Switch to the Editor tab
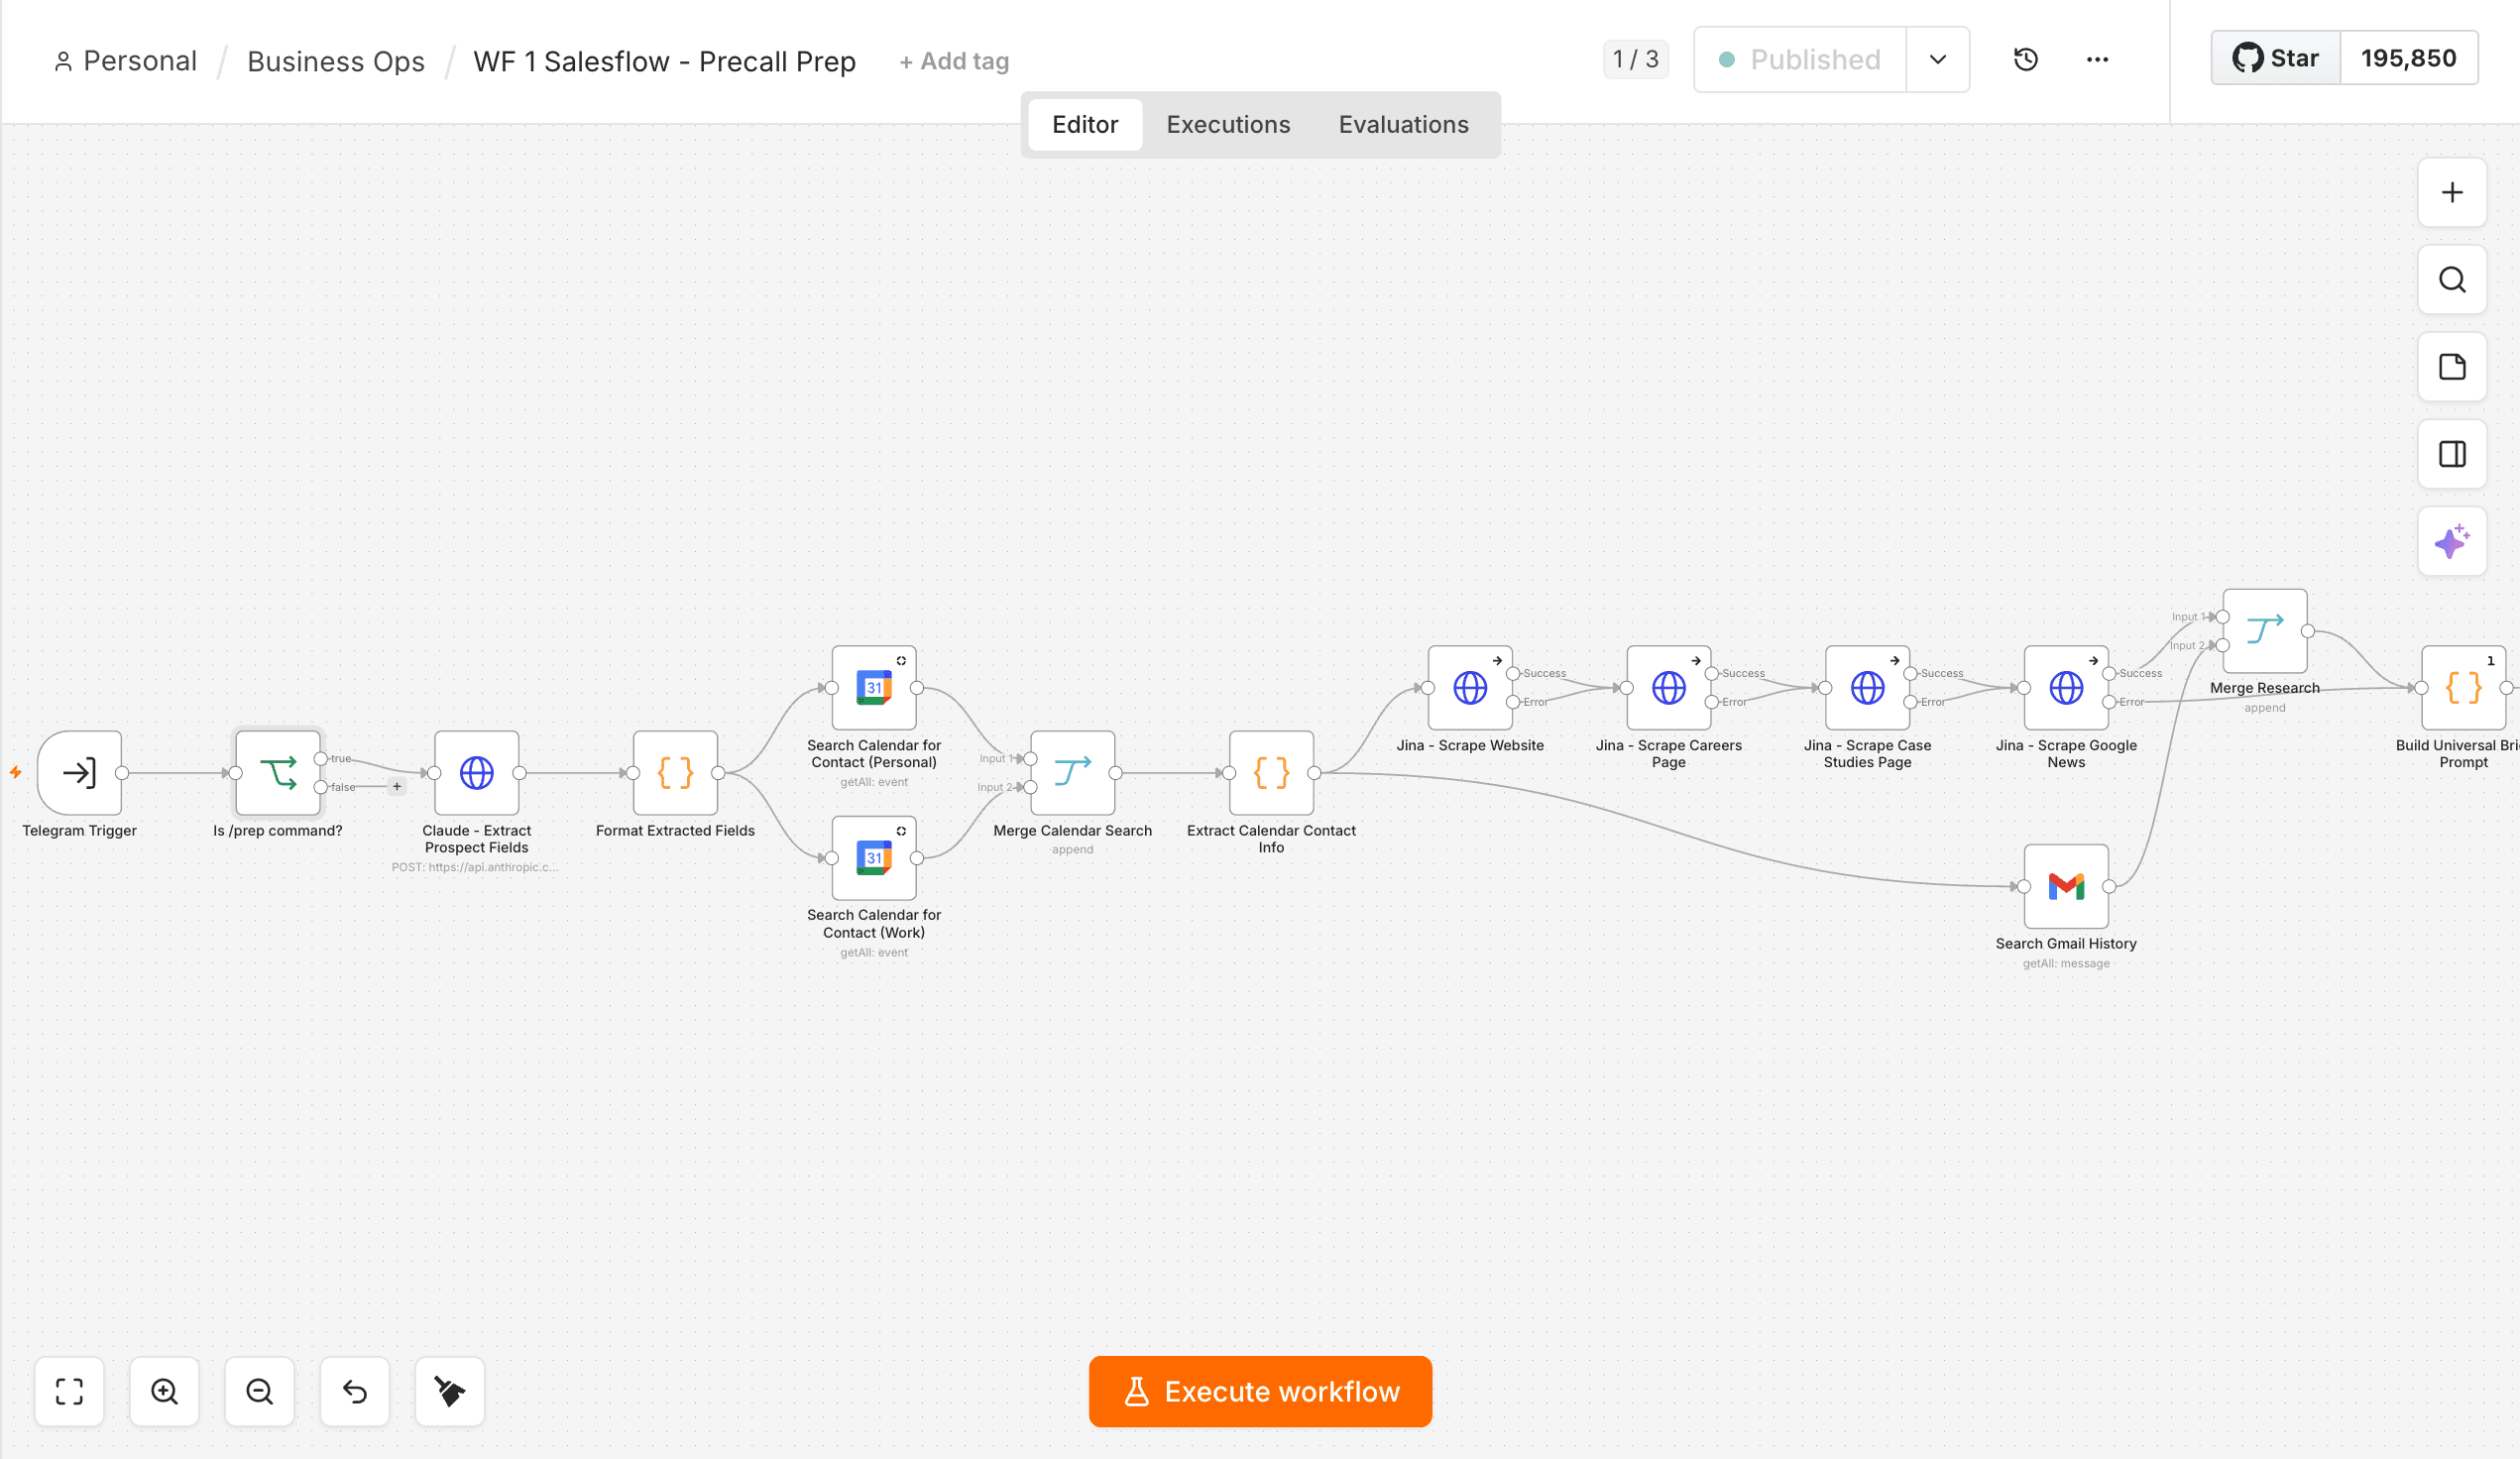Screen dimensions: 2520x1459 (1084, 124)
